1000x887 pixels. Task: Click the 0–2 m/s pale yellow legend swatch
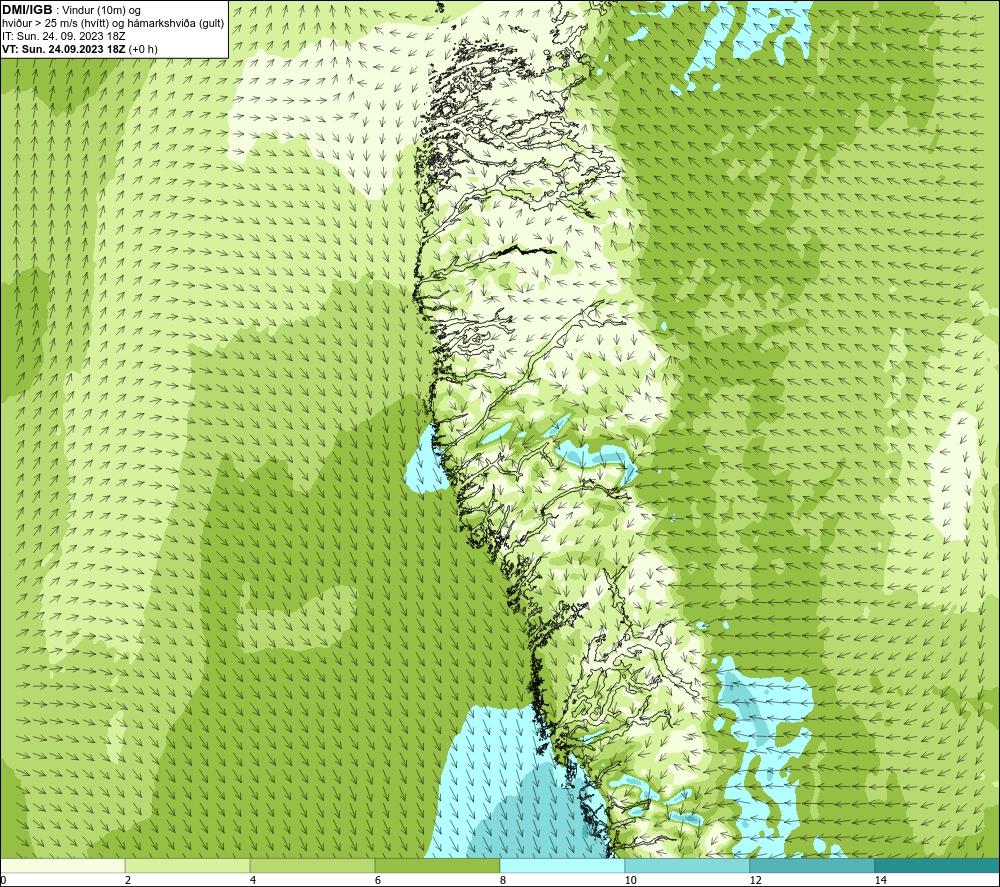pyautogui.click(x=62, y=865)
